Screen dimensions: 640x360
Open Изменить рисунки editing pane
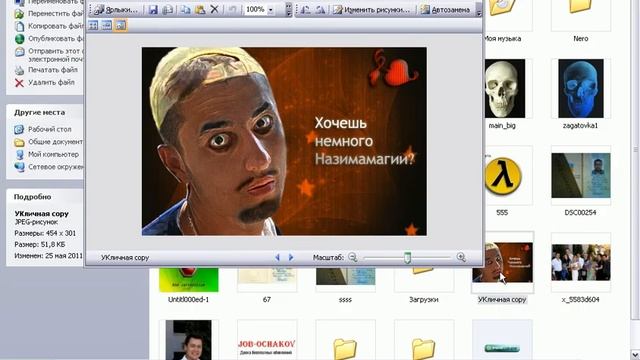pyautogui.click(x=371, y=9)
